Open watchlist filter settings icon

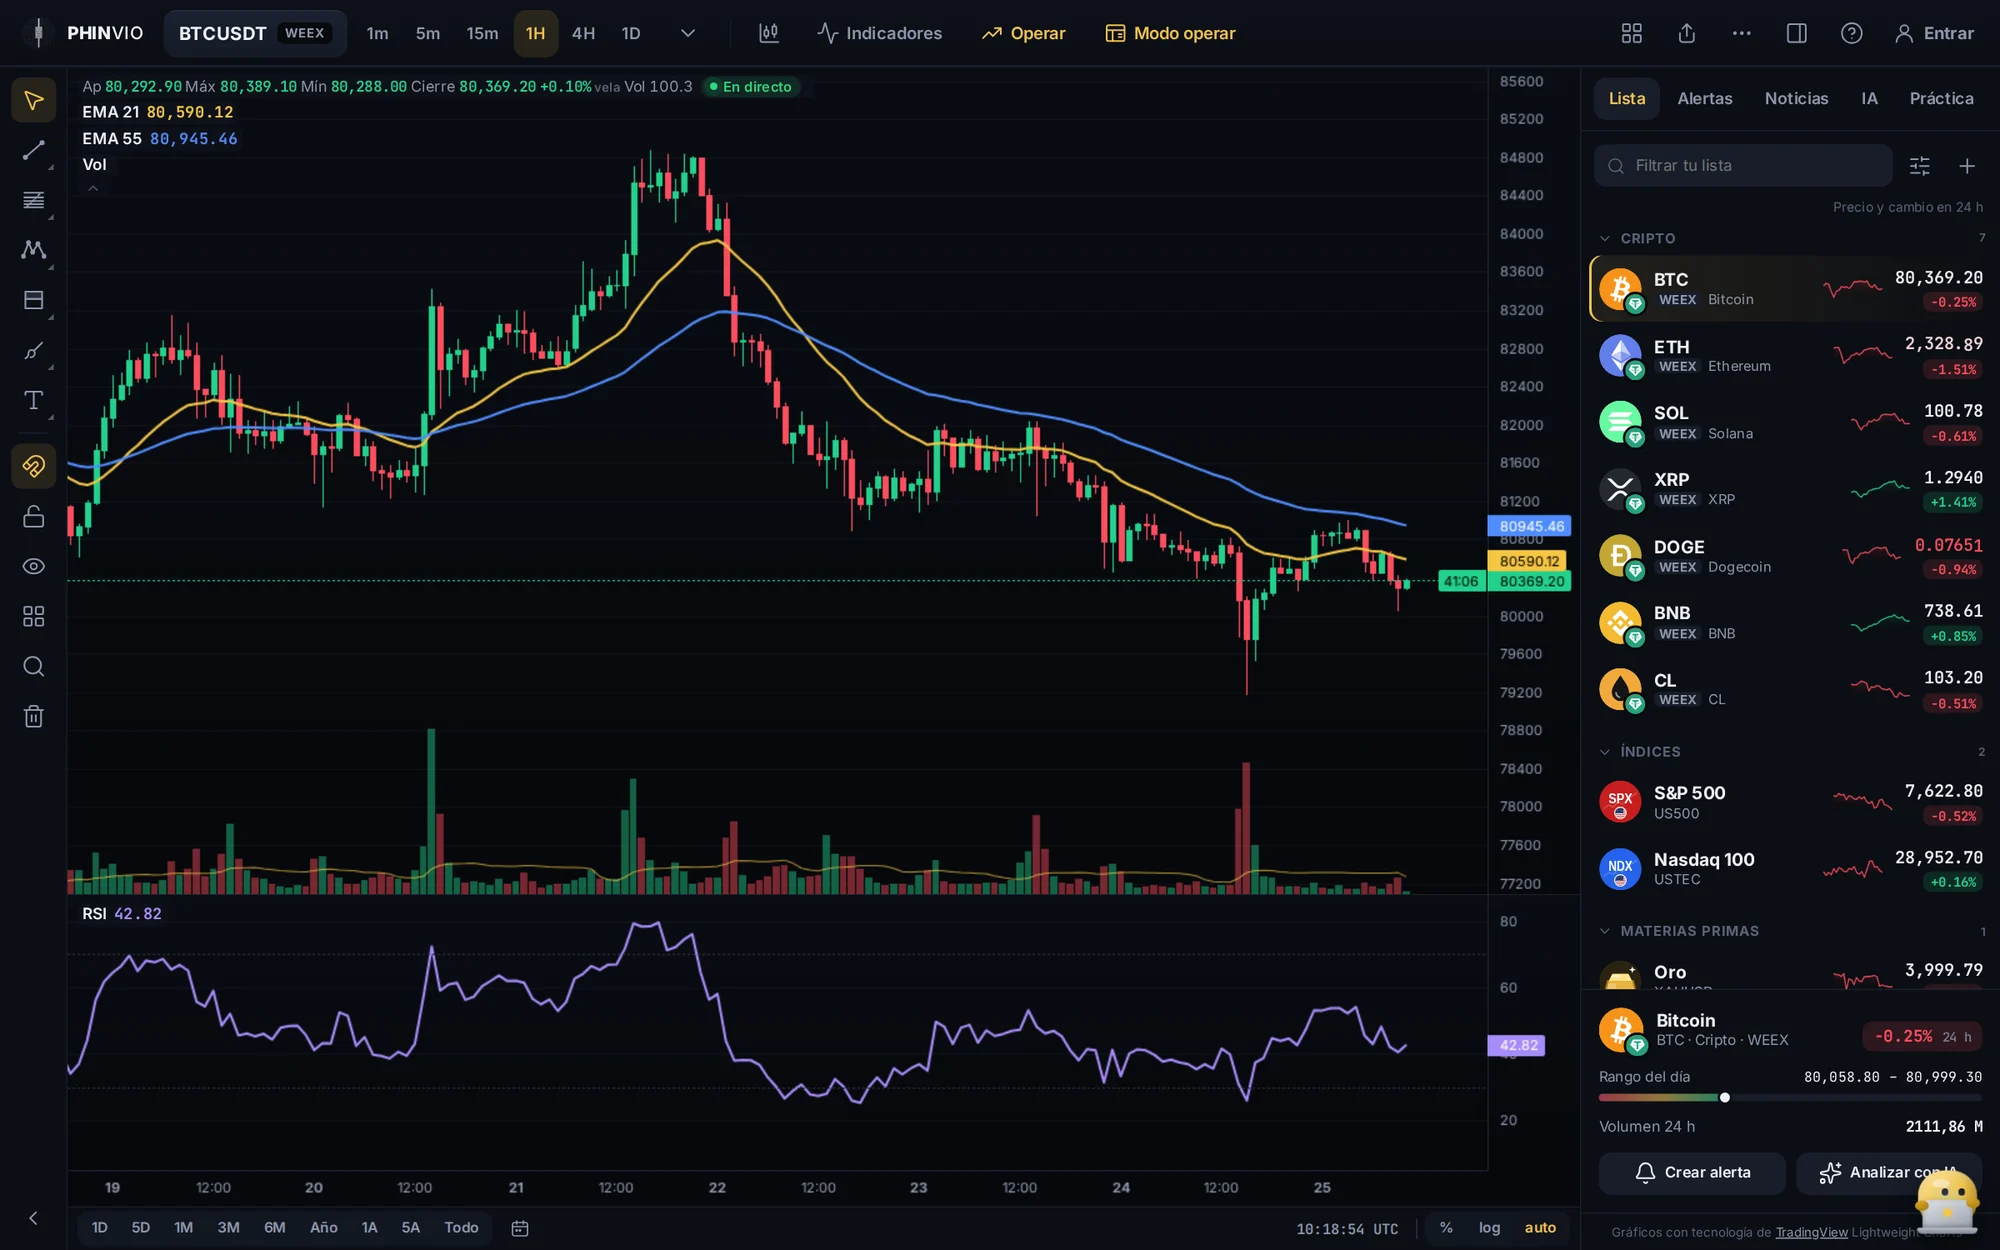click(x=1919, y=166)
